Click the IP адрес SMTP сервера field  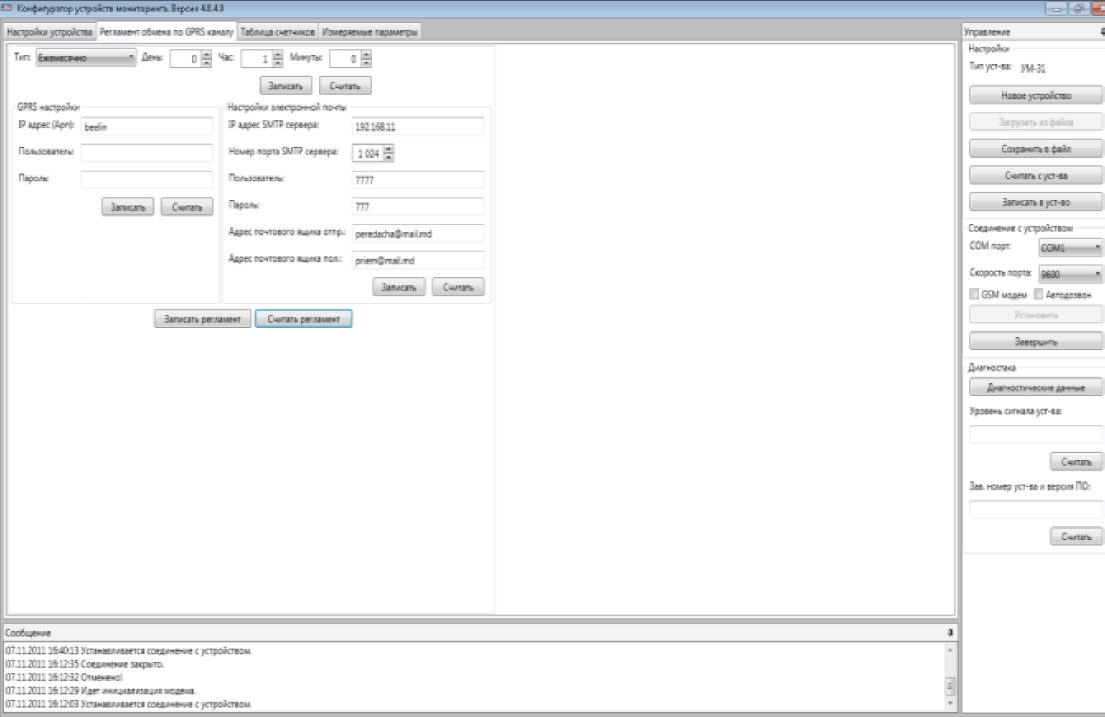point(417,126)
